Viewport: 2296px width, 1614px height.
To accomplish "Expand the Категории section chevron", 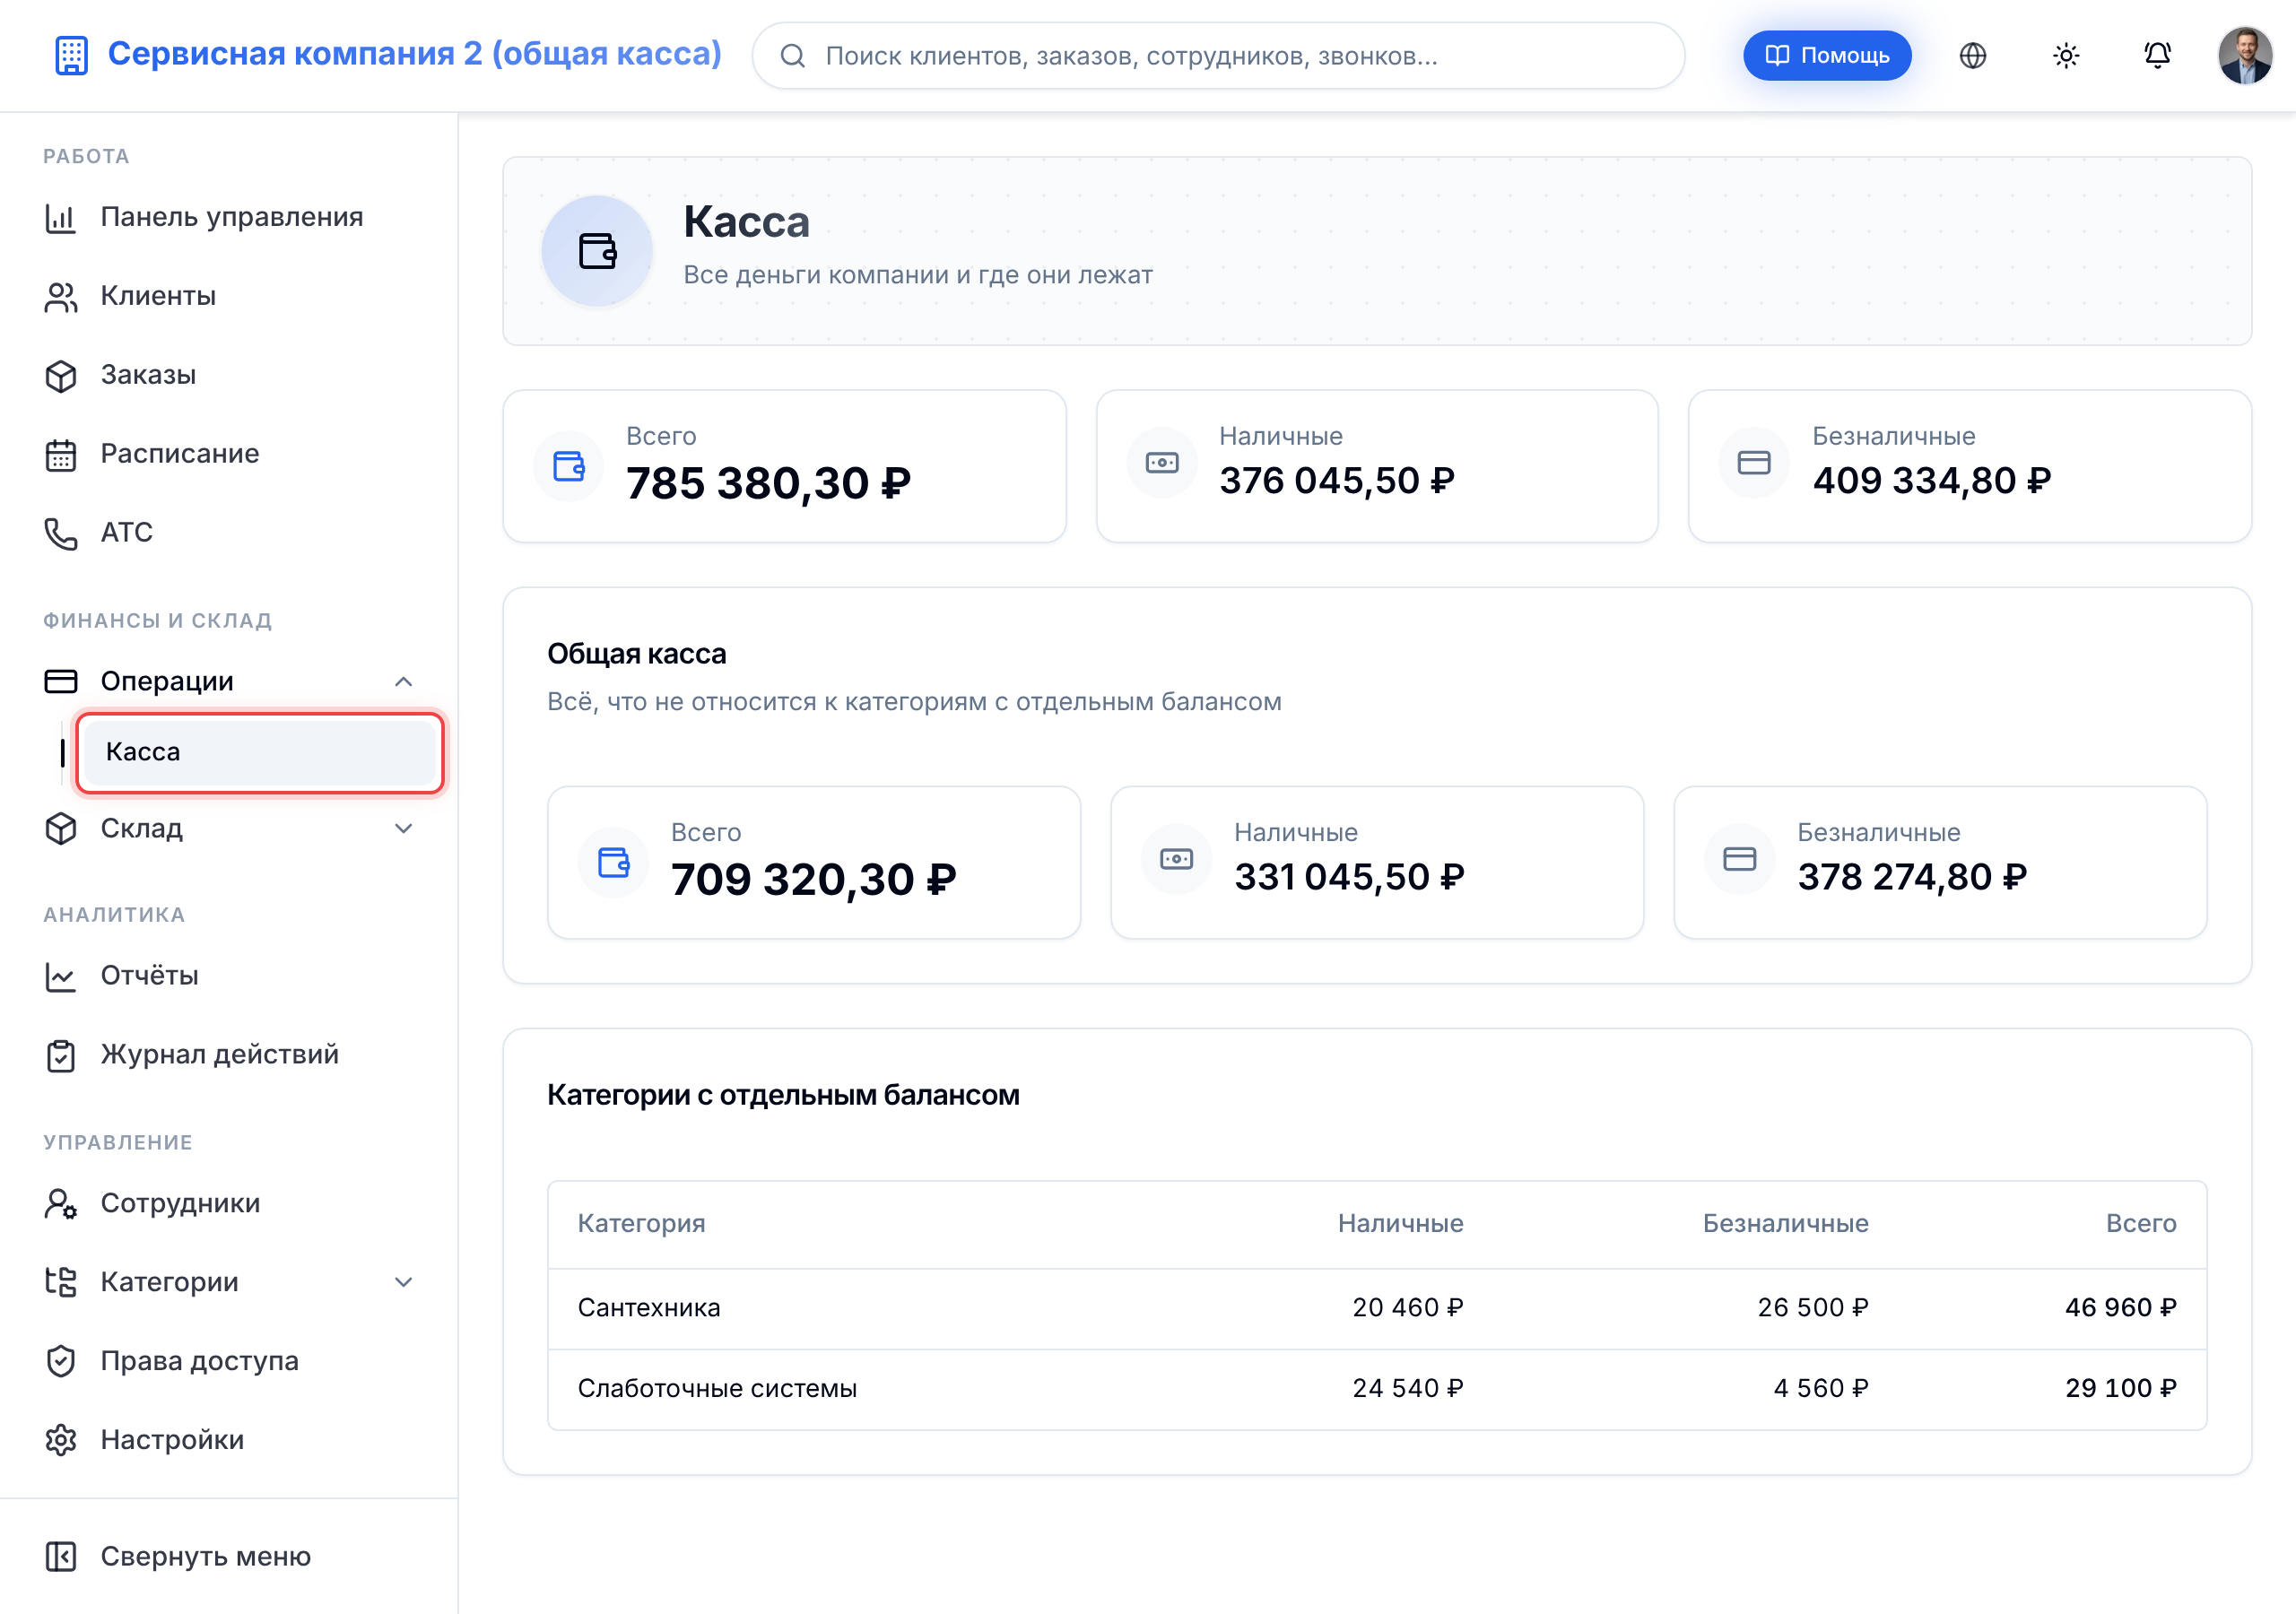I will coord(403,1283).
